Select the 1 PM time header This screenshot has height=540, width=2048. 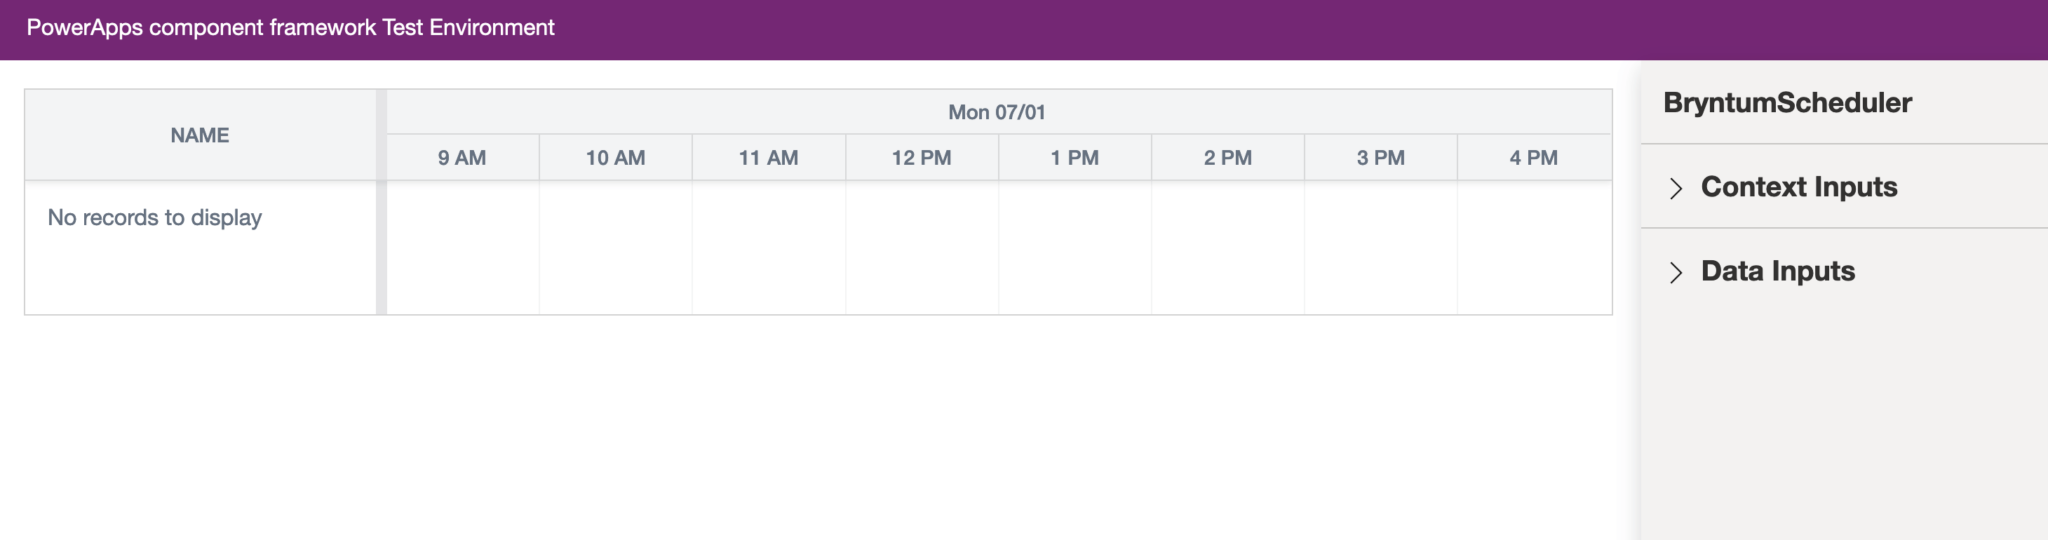pyautogui.click(x=1074, y=158)
